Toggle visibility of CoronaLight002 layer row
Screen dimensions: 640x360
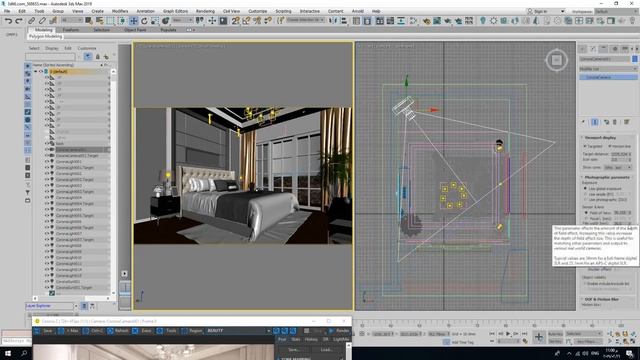[x=47, y=173]
